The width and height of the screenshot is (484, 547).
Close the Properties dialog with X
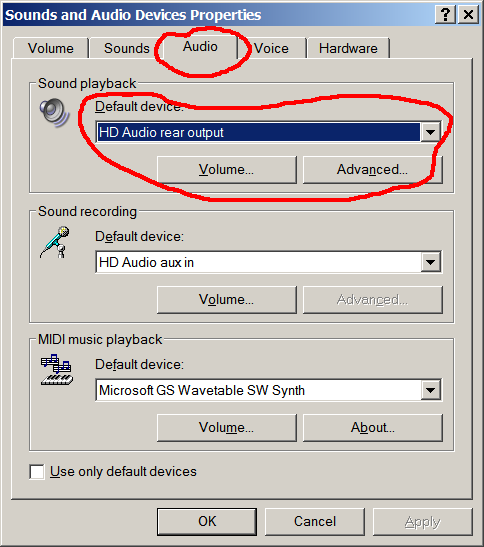coord(468,15)
